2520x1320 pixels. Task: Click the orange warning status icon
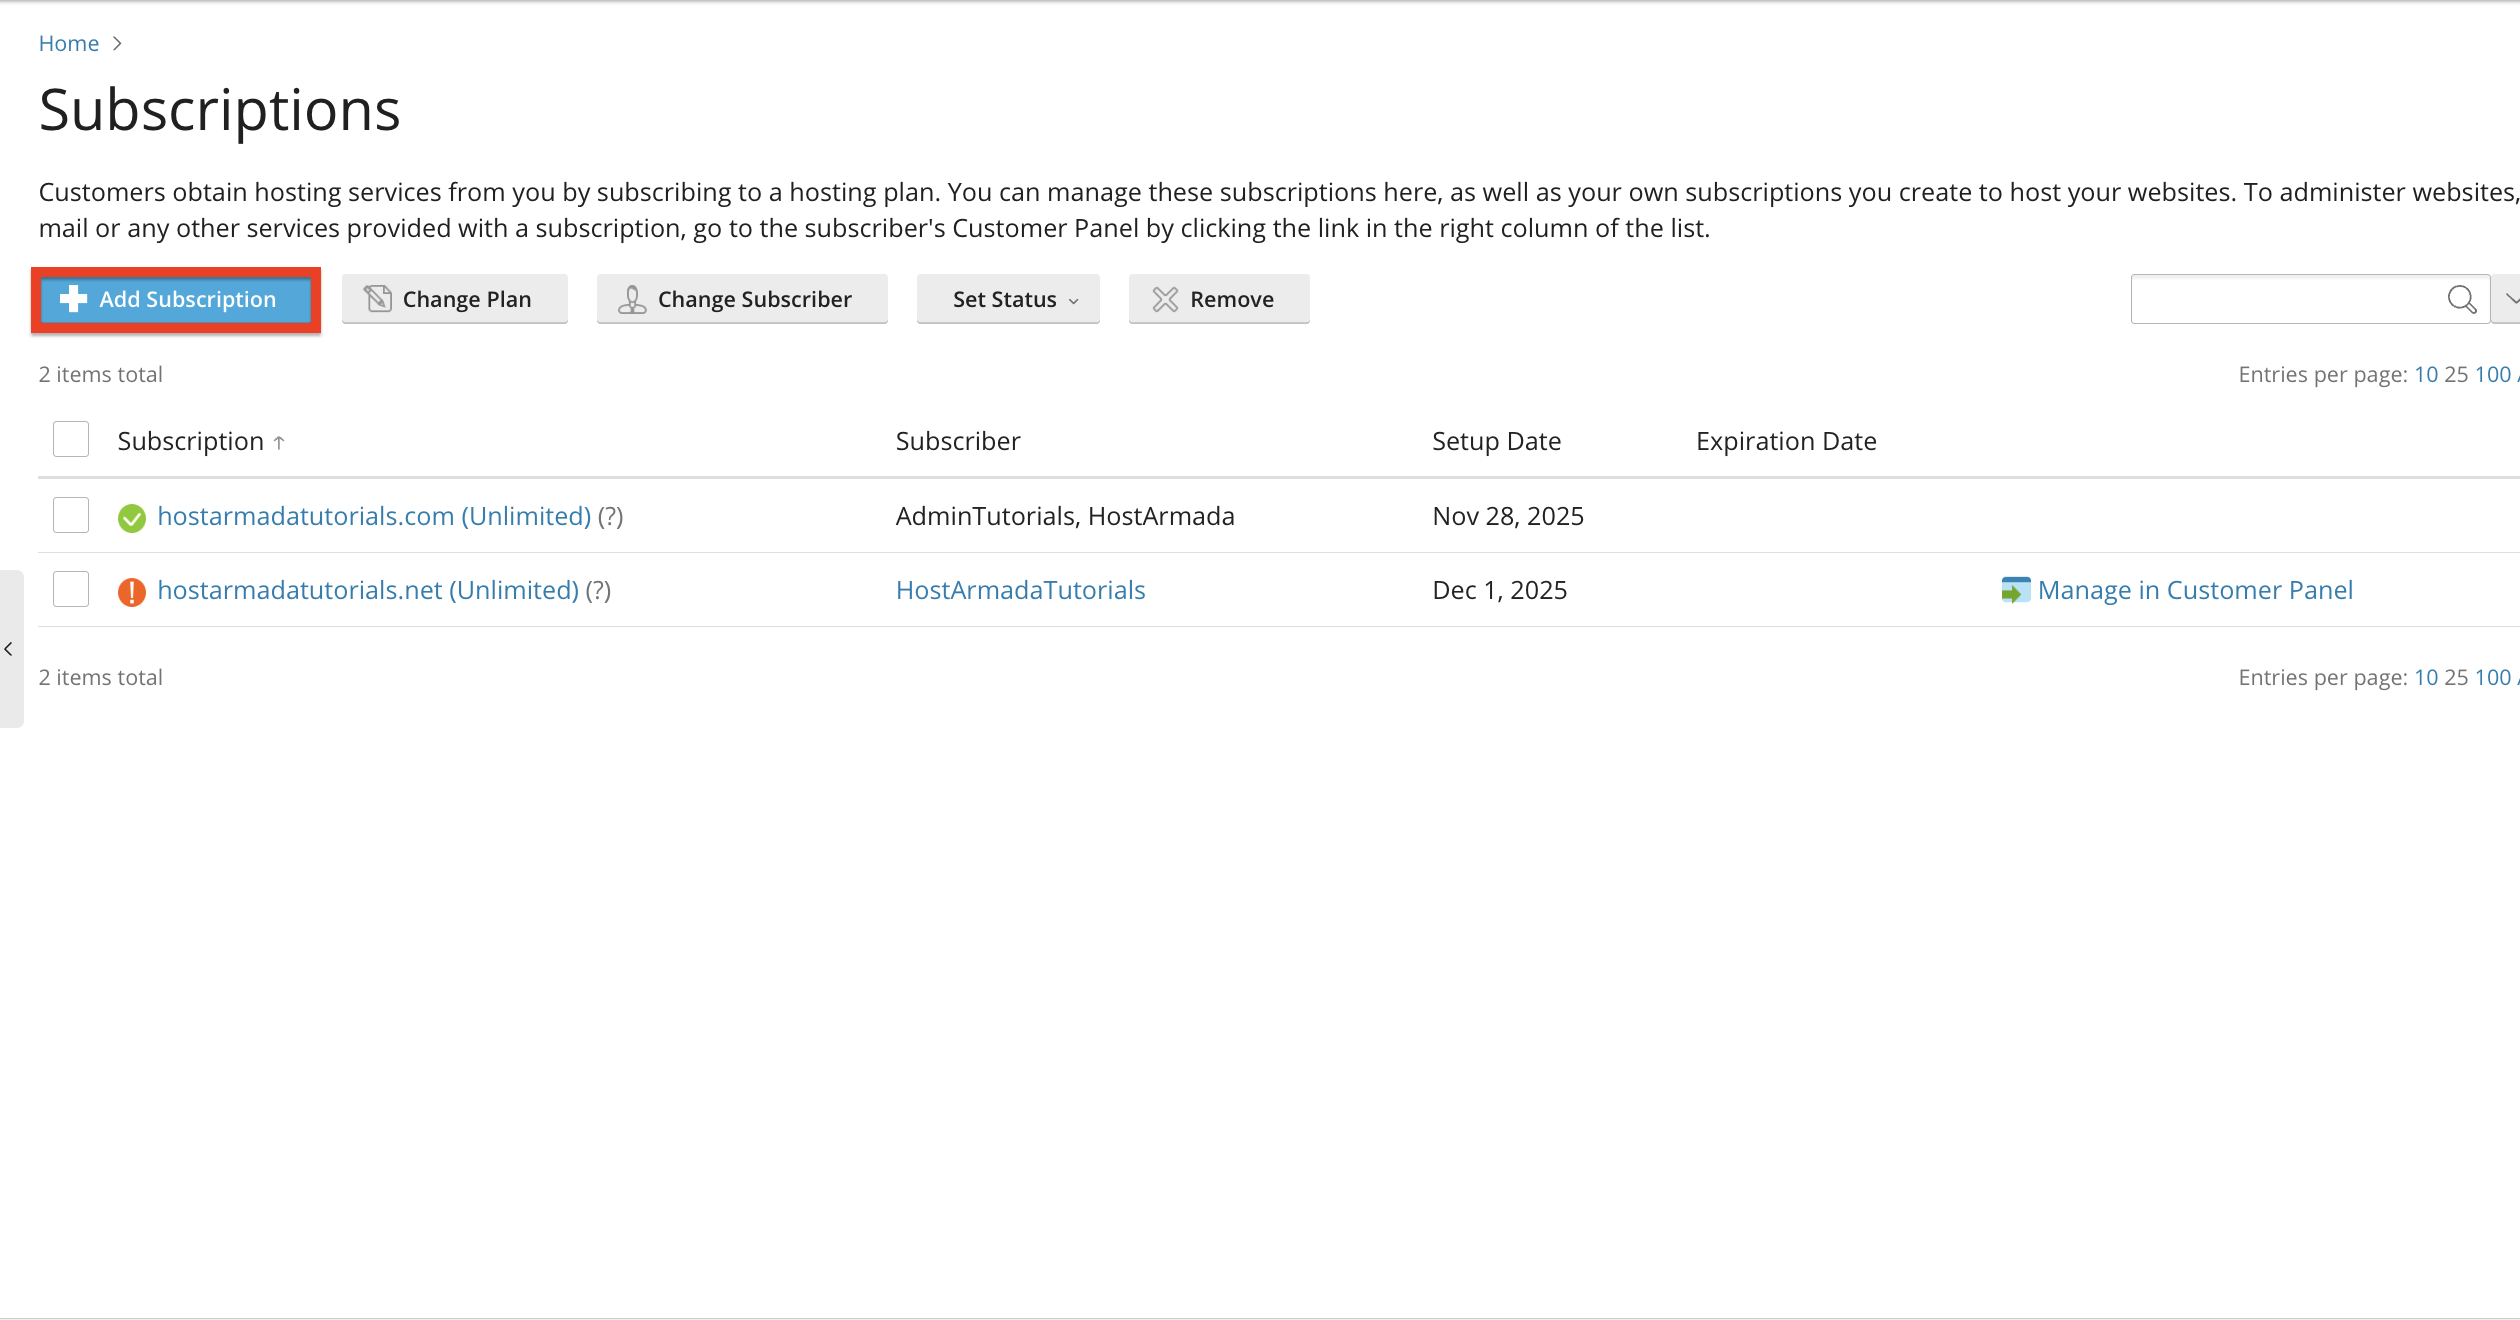(x=132, y=592)
